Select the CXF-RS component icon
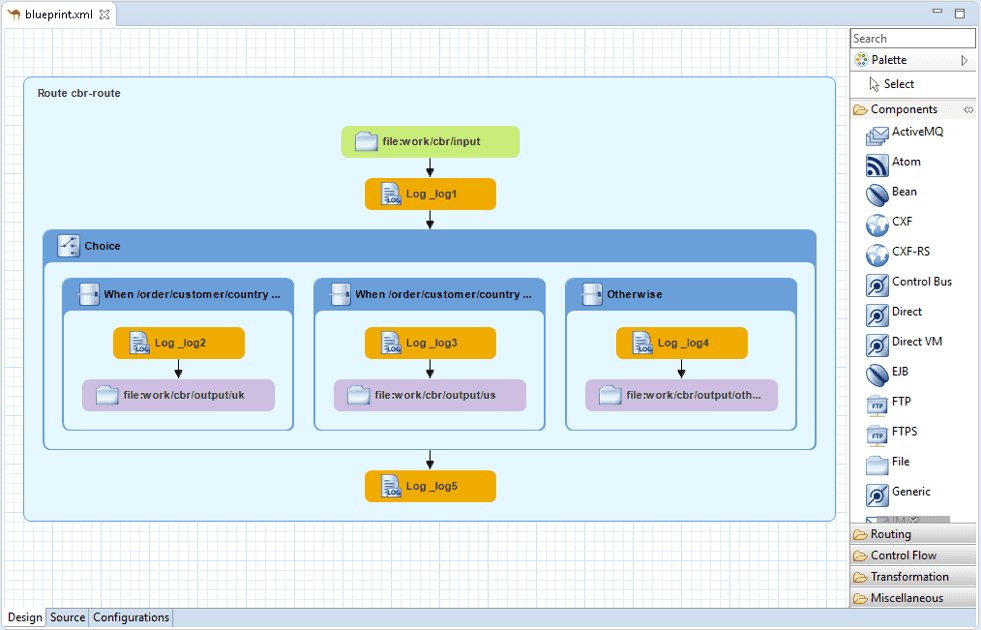Screen dimensions: 981x630 coord(877,254)
